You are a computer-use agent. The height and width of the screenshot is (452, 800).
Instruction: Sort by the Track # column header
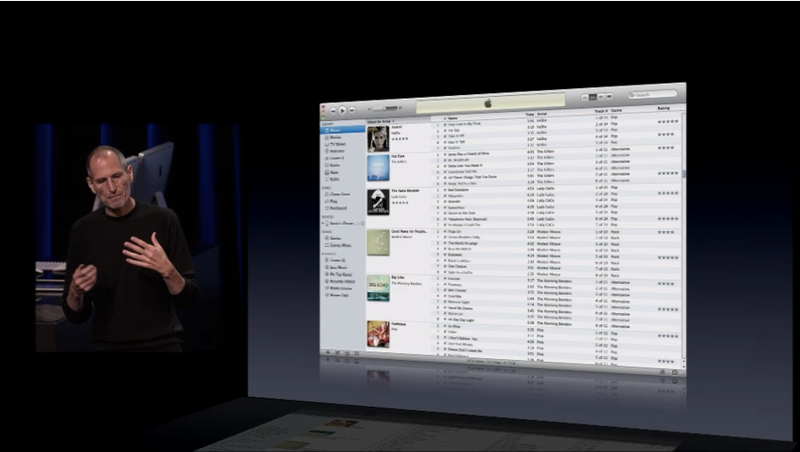click(x=601, y=111)
